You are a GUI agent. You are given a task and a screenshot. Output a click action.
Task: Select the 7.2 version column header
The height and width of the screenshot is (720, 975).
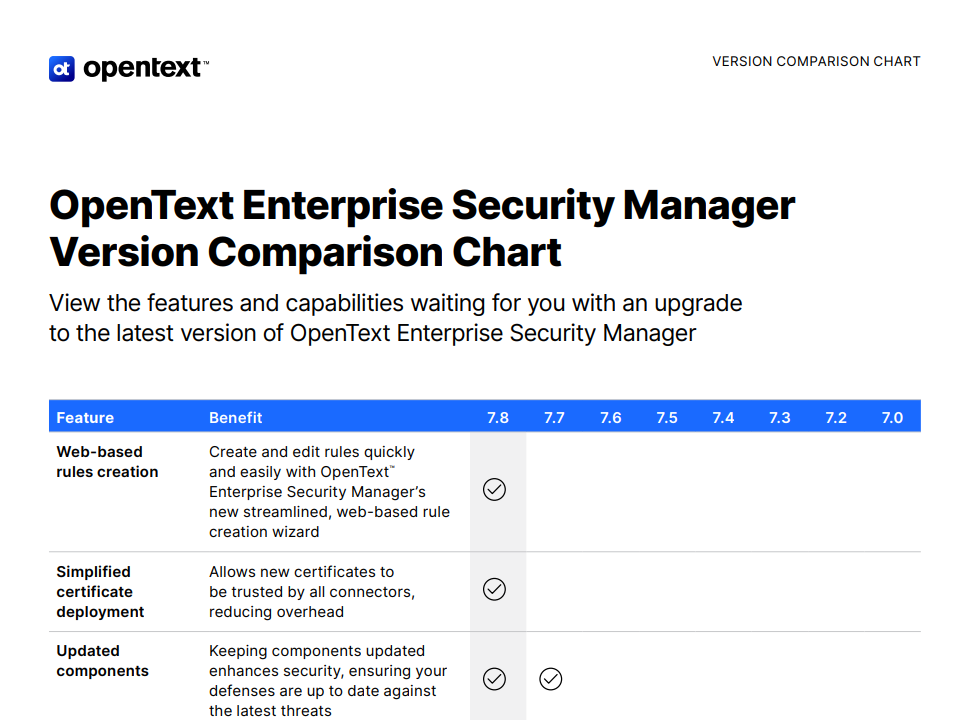[x=836, y=418]
